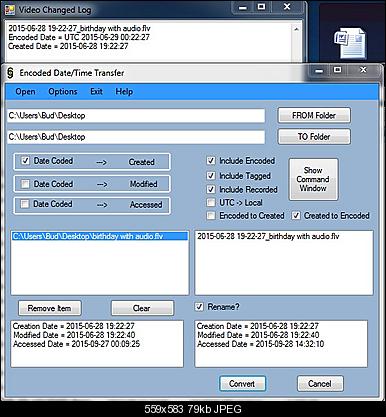Click the Convert button

tap(242, 384)
